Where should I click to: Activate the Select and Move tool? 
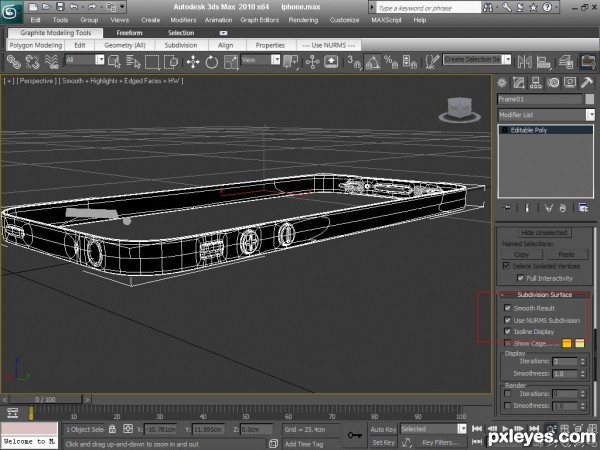pyautogui.click(x=193, y=62)
